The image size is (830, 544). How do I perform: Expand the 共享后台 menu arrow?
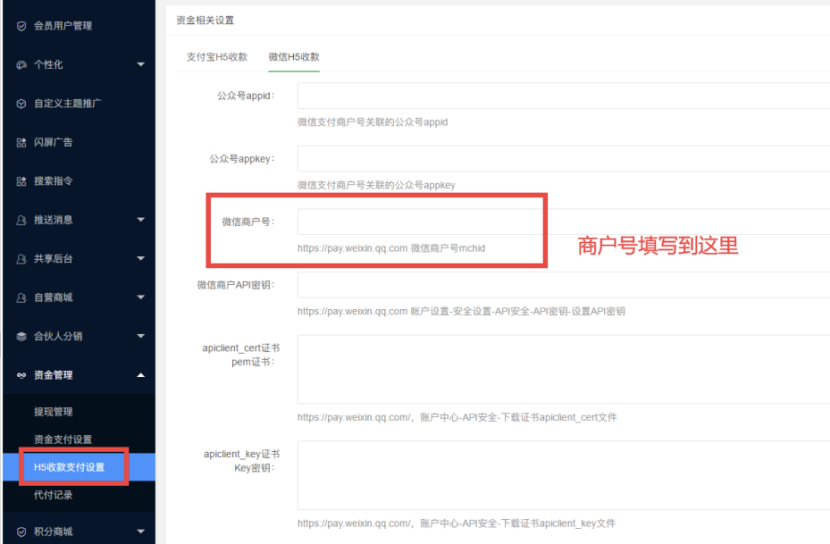coord(141,258)
